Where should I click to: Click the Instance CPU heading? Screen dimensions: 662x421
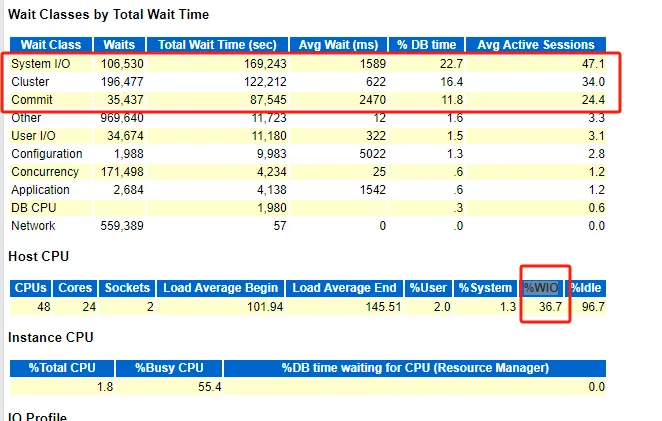51,337
